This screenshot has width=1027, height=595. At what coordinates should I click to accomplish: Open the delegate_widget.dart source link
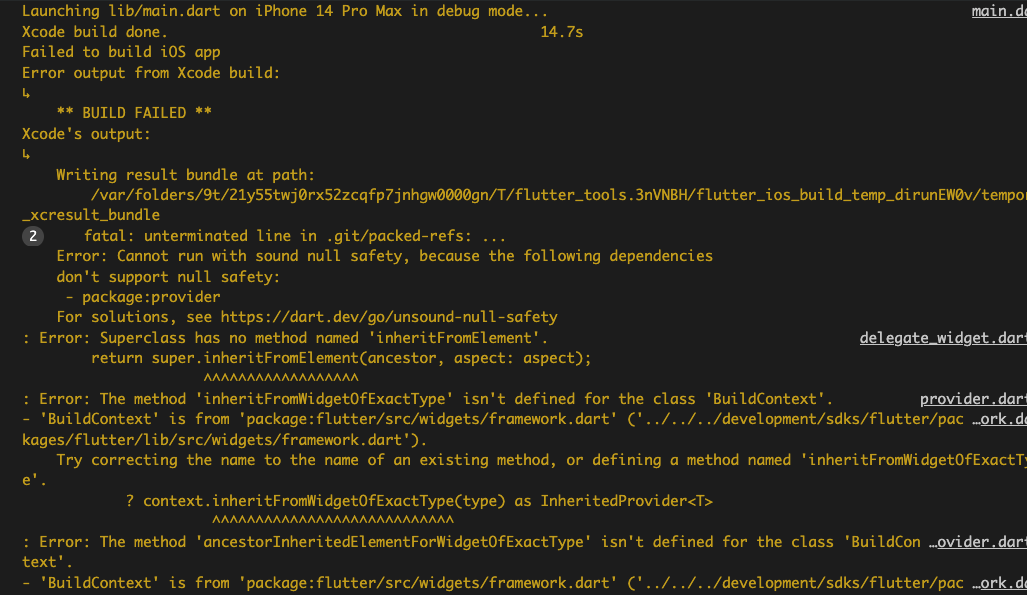click(943, 338)
